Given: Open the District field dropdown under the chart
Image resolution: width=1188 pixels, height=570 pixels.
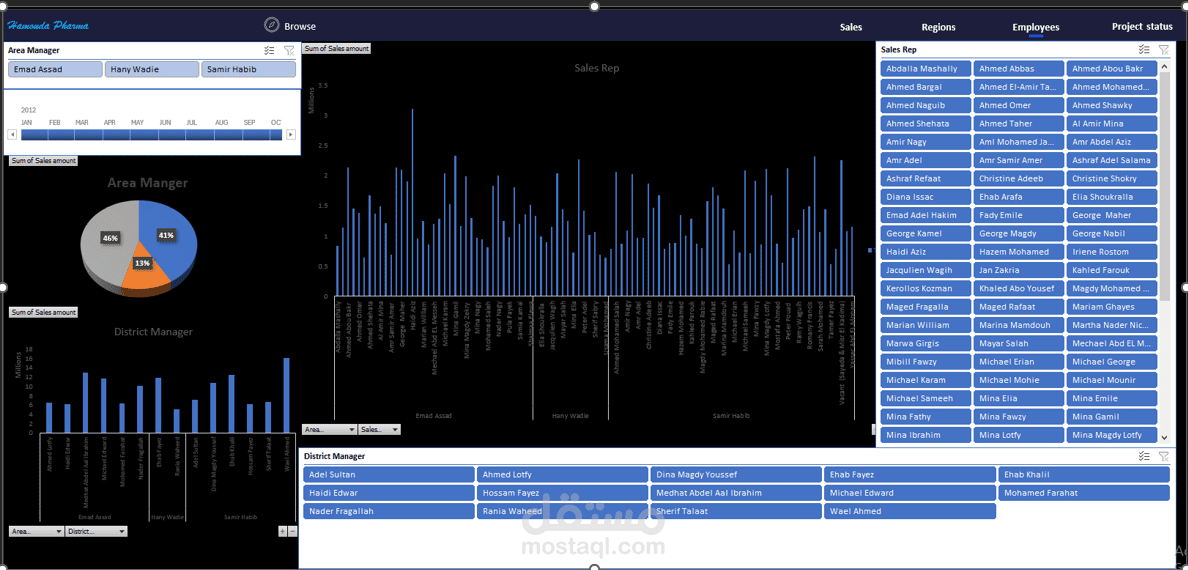Looking at the screenshot, I should tap(96, 532).
